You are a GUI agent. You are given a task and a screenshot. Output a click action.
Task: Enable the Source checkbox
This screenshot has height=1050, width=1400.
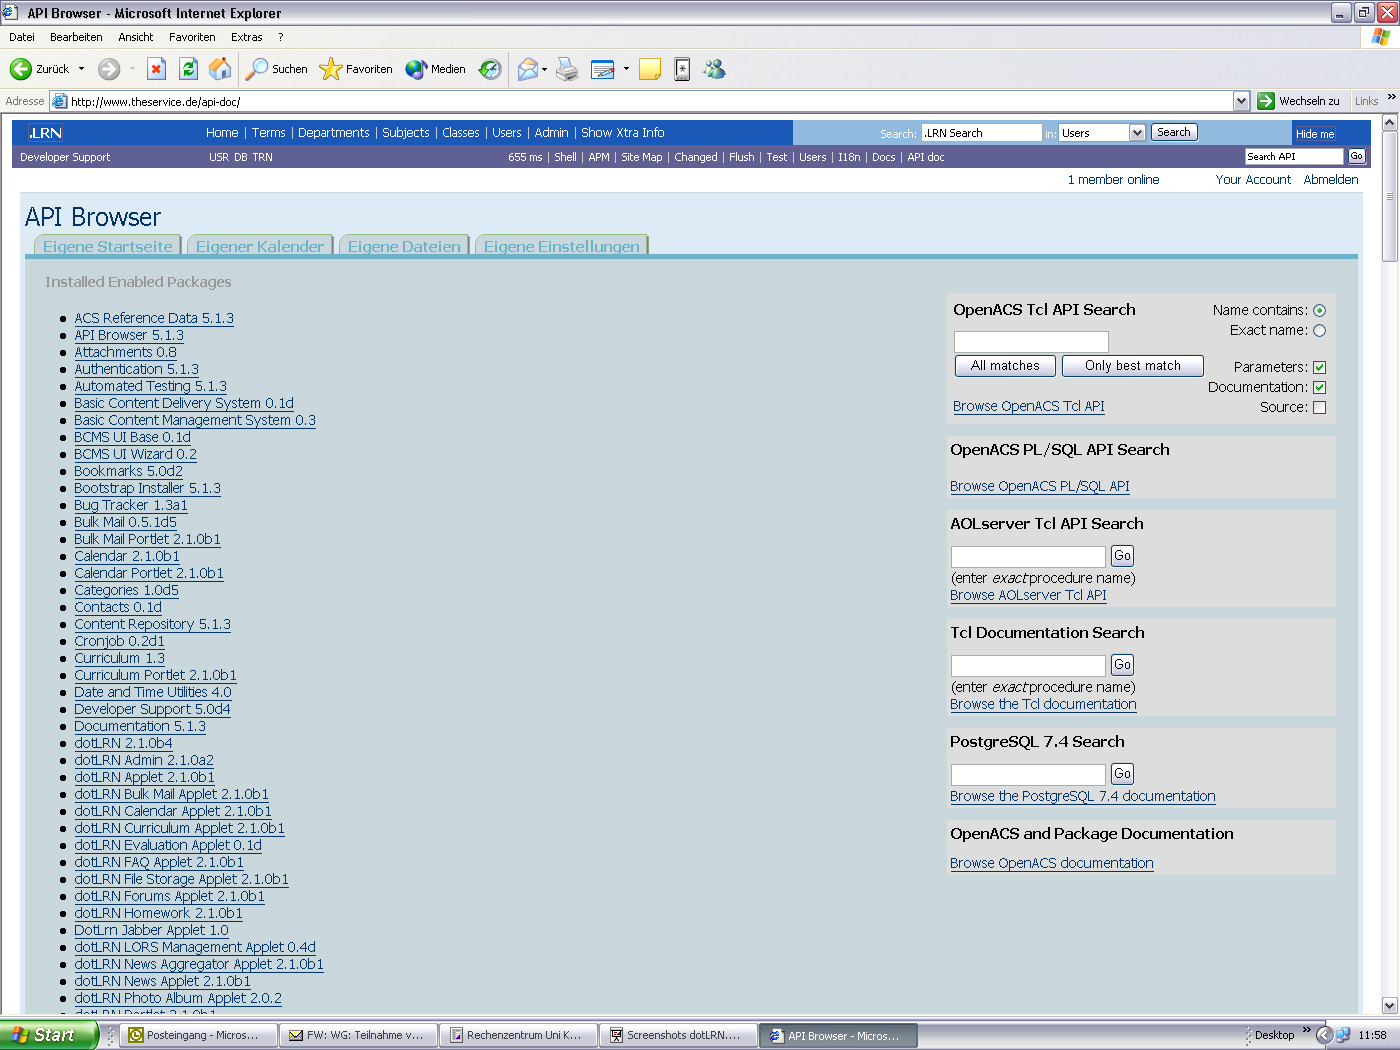click(x=1320, y=407)
